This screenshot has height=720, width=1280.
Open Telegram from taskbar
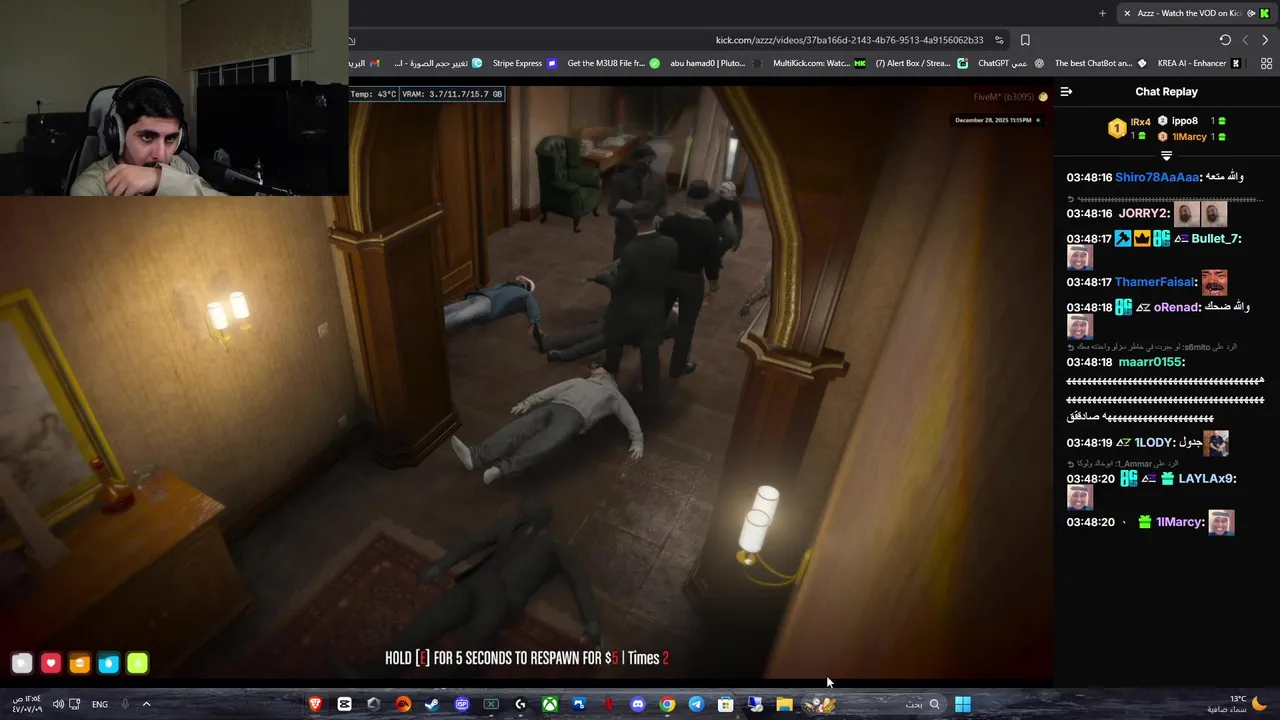[696, 704]
